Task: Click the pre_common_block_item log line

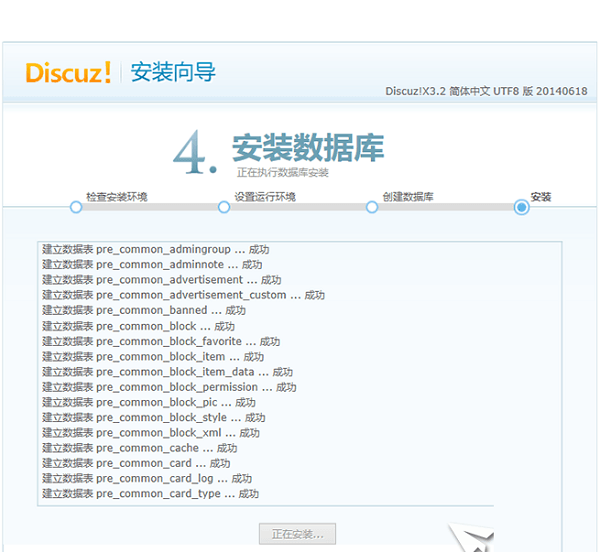Action: [x=153, y=357]
